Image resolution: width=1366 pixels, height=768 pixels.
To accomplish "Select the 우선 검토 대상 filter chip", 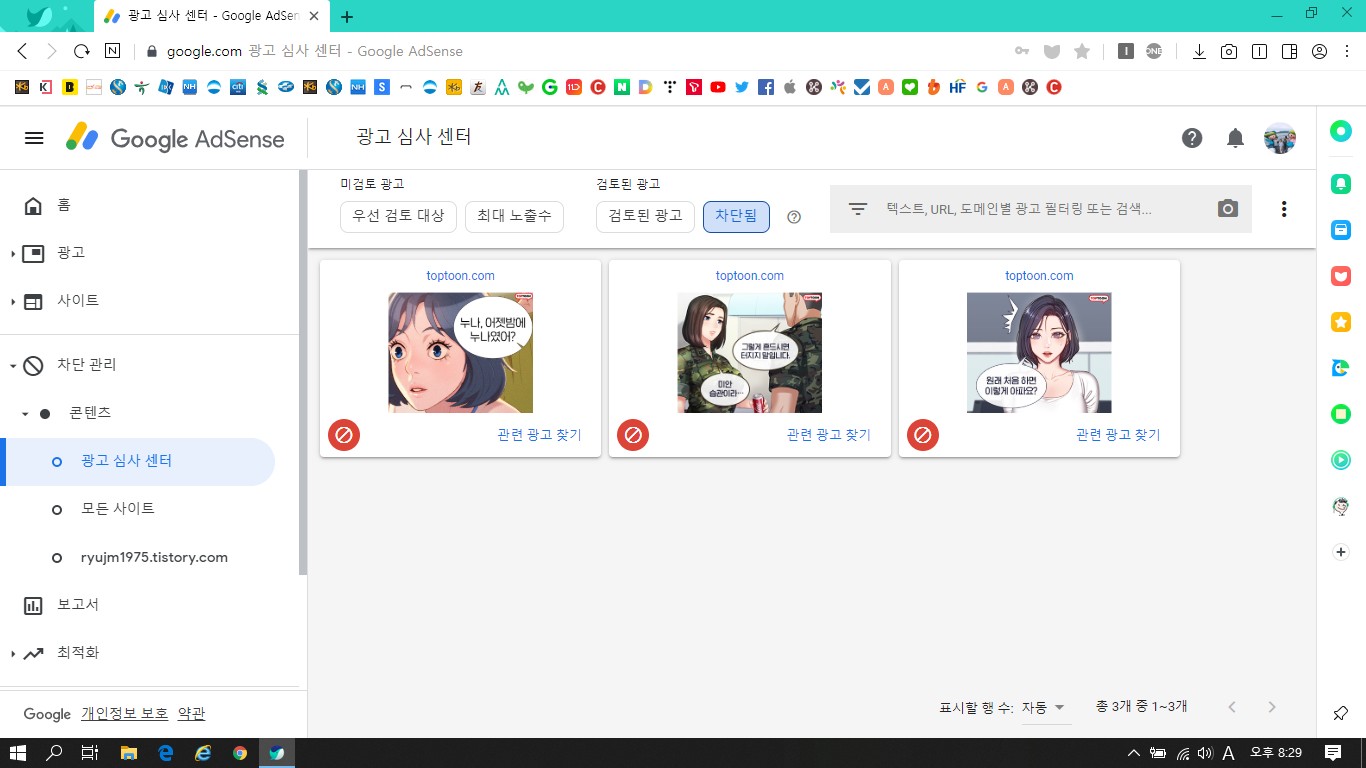I will coord(399,217).
